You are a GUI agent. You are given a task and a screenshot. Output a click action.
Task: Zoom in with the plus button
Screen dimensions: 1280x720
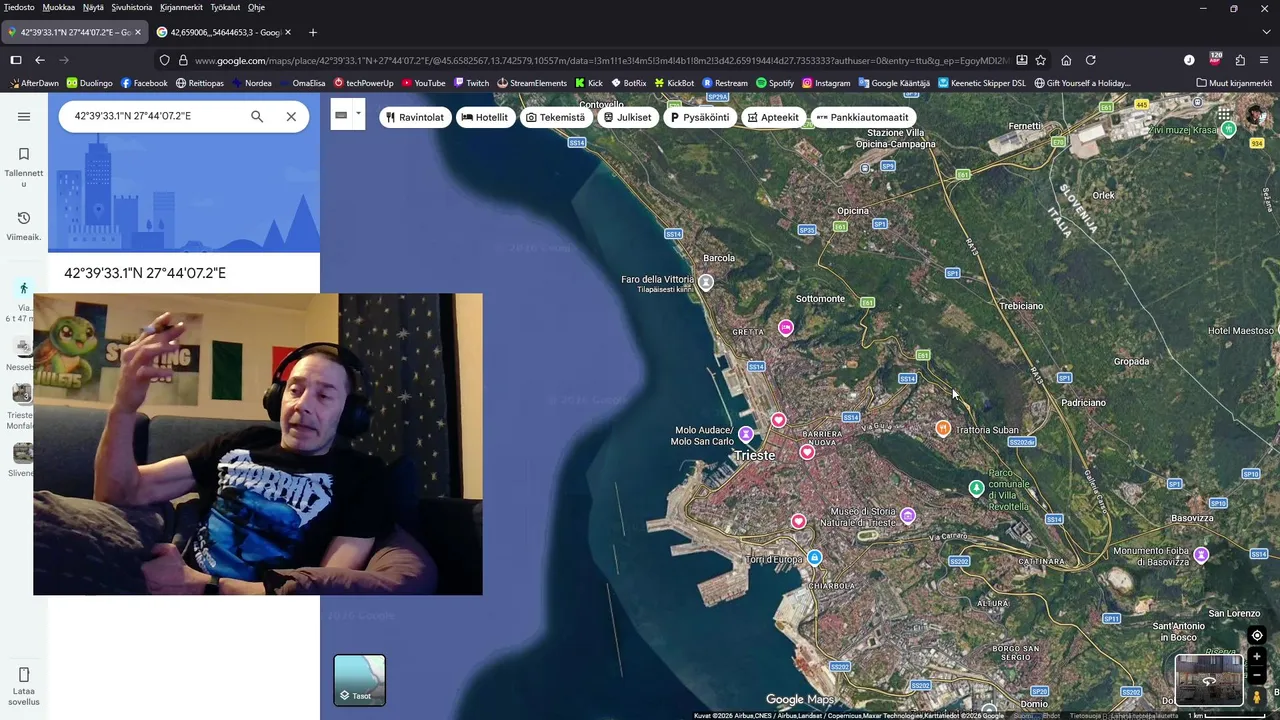click(1257, 657)
